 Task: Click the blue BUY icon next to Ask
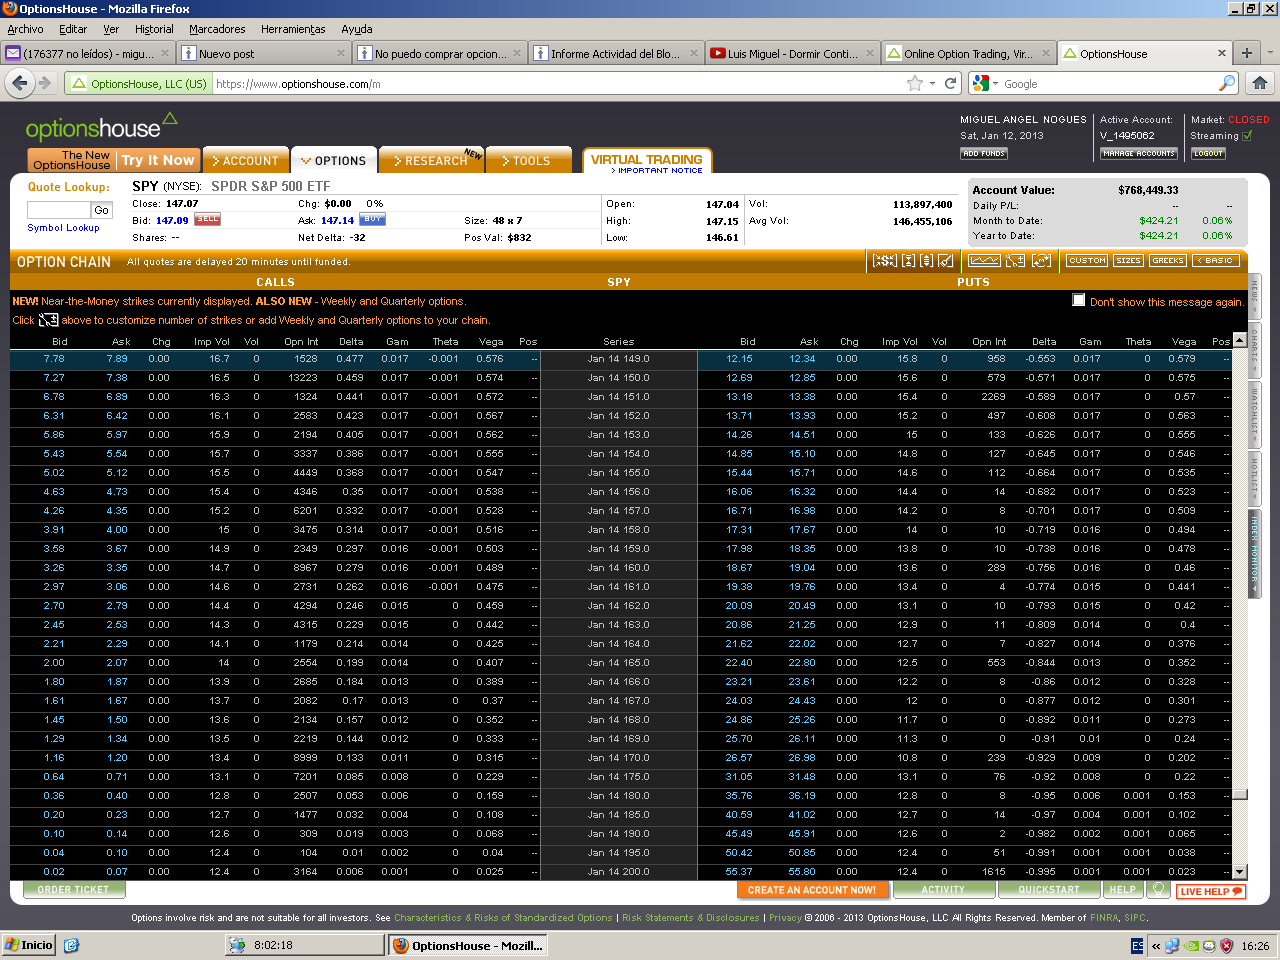372,220
